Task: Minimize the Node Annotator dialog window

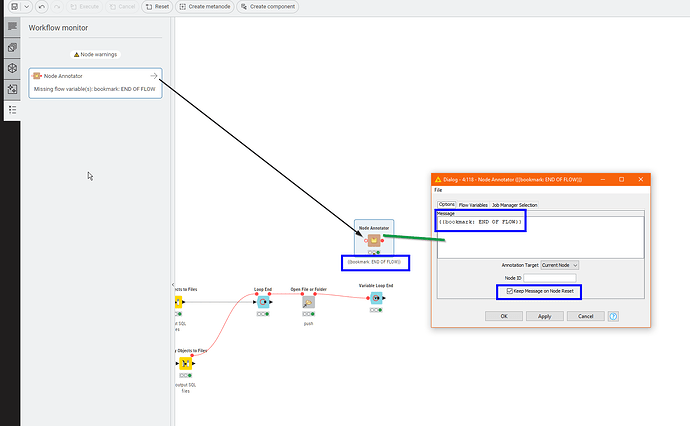Action: point(602,180)
